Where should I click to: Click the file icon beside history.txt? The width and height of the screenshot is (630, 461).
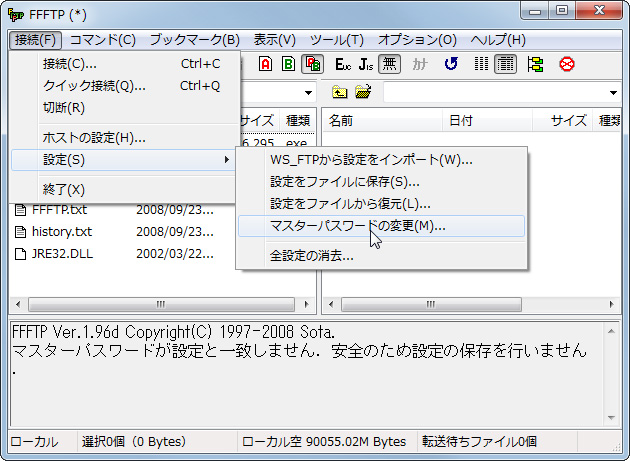(x=20, y=232)
